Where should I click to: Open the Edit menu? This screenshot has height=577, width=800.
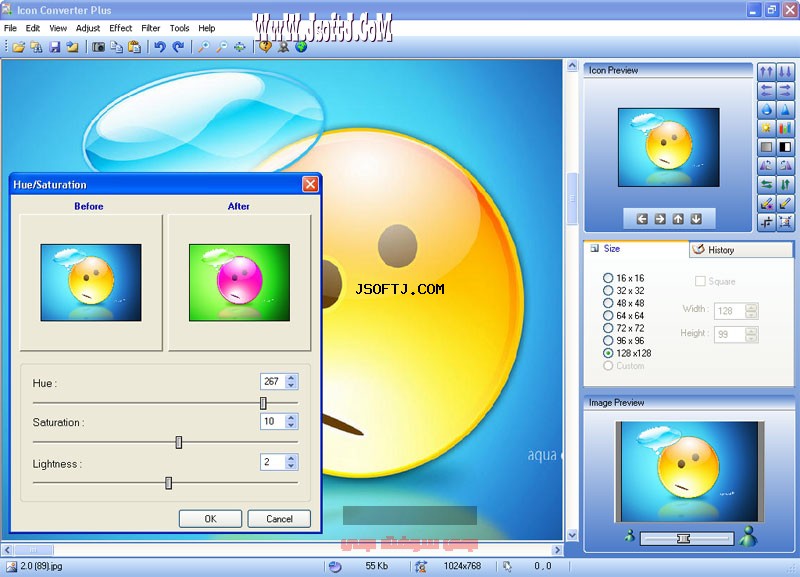click(x=33, y=28)
